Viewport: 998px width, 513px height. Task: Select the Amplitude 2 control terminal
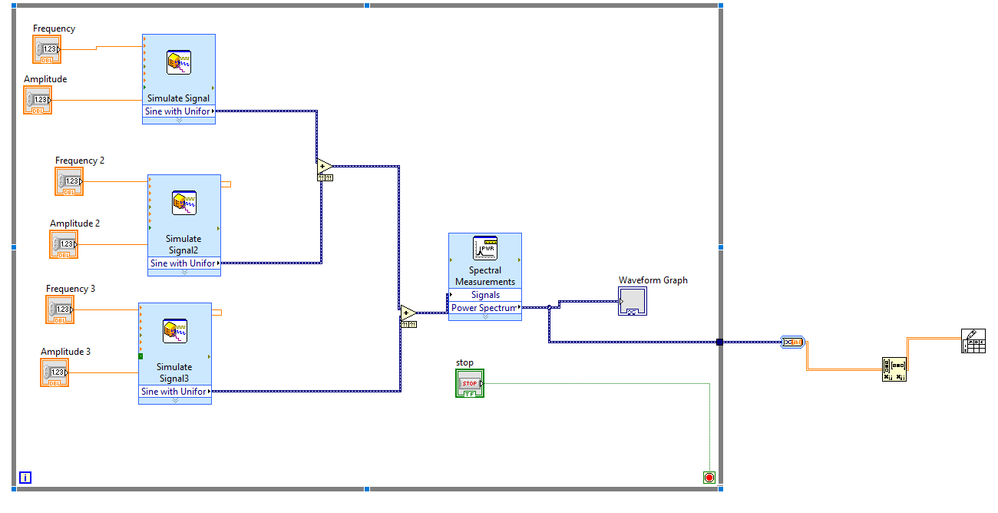(x=64, y=244)
